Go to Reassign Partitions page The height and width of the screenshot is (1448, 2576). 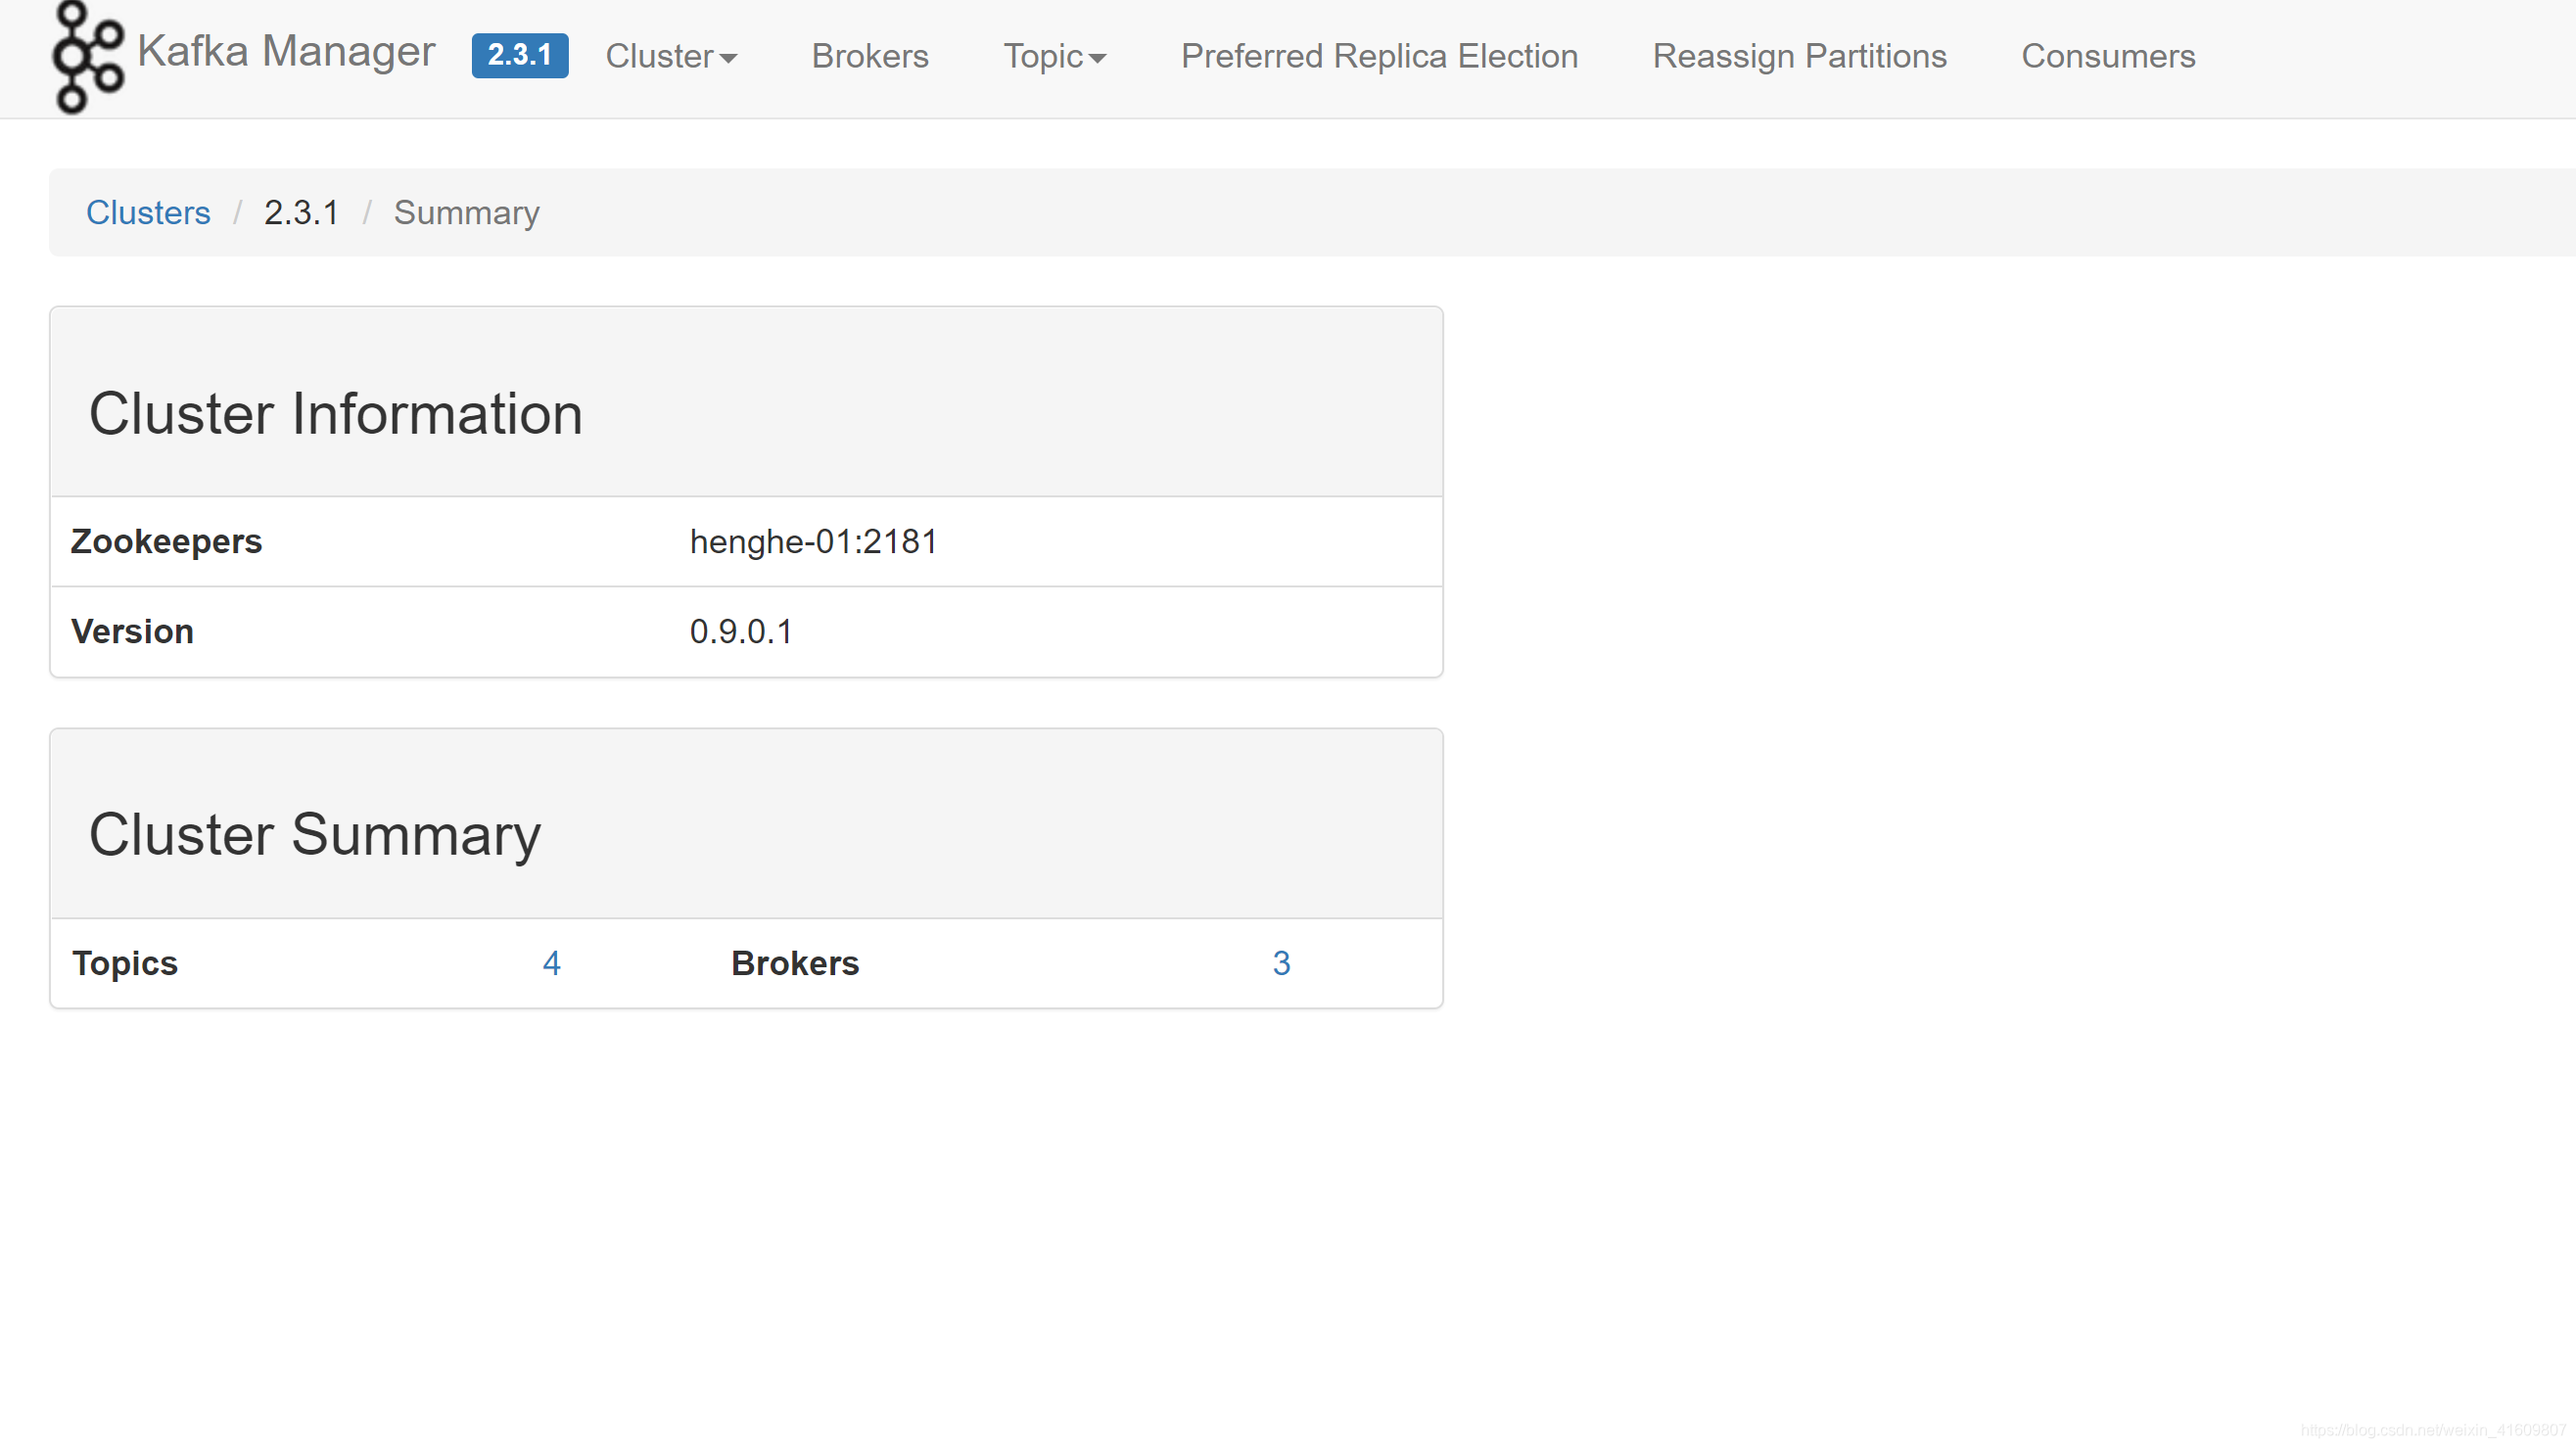point(1798,56)
